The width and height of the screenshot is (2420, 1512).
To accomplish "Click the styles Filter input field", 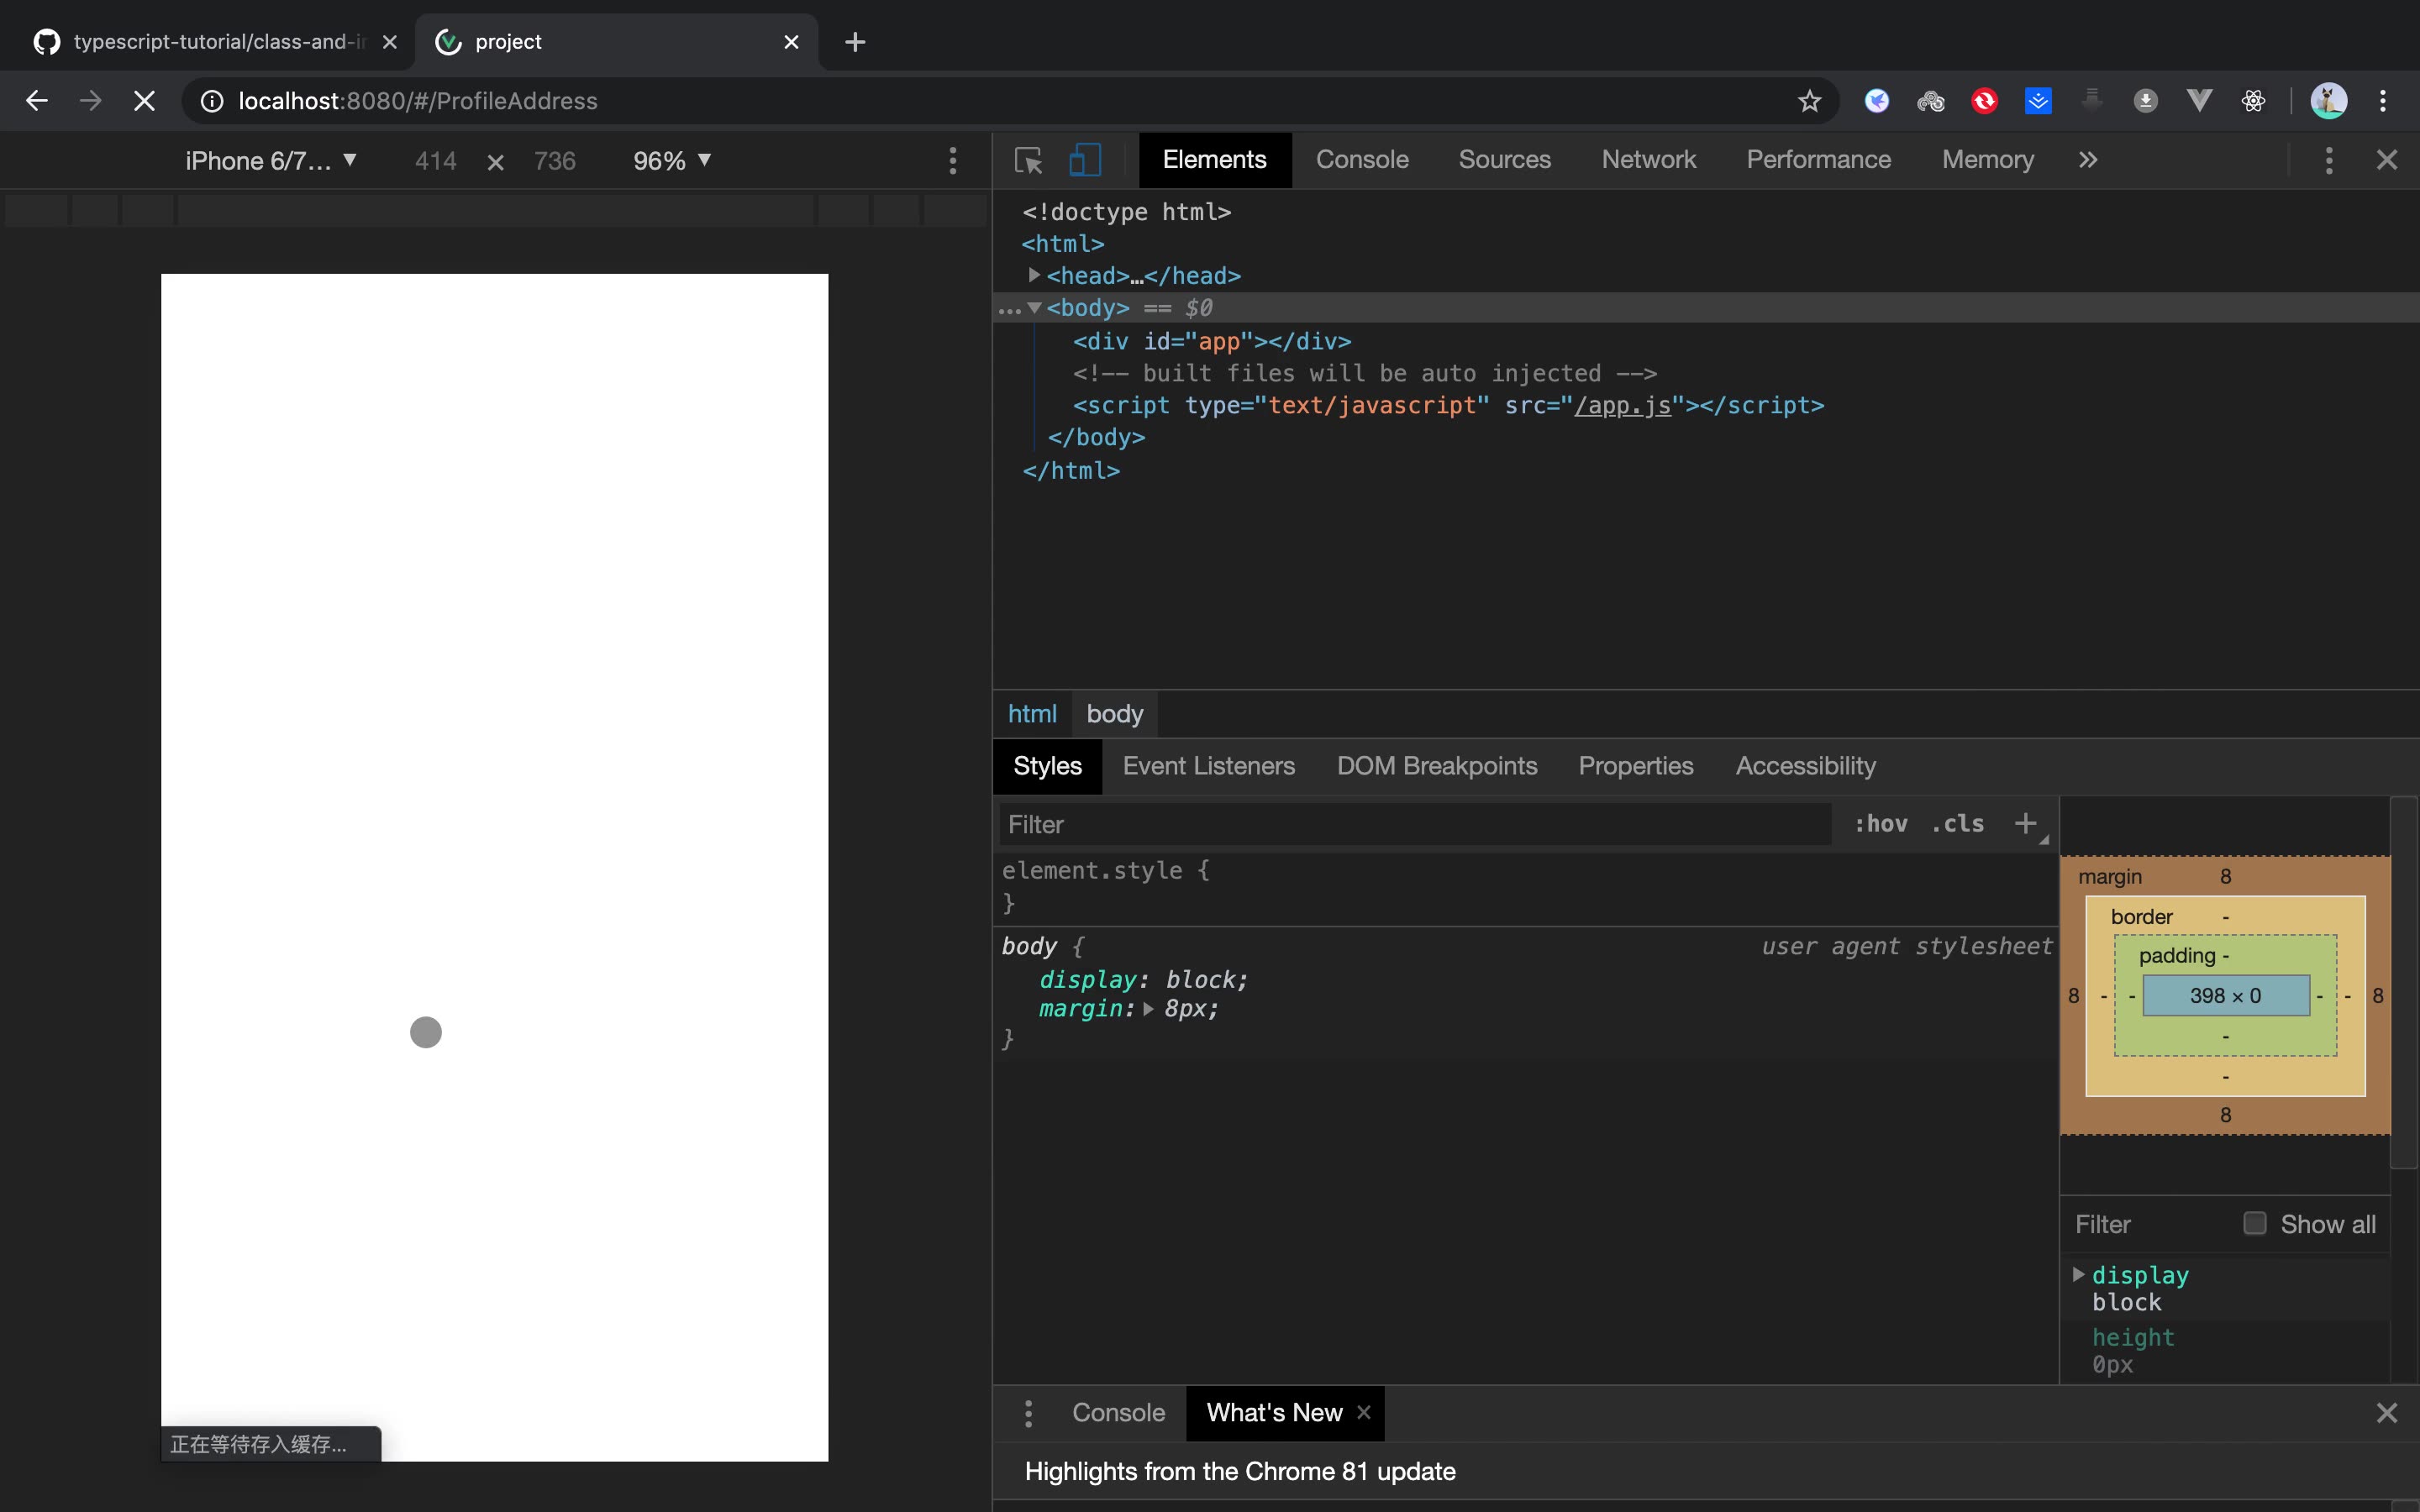I will point(1414,824).
